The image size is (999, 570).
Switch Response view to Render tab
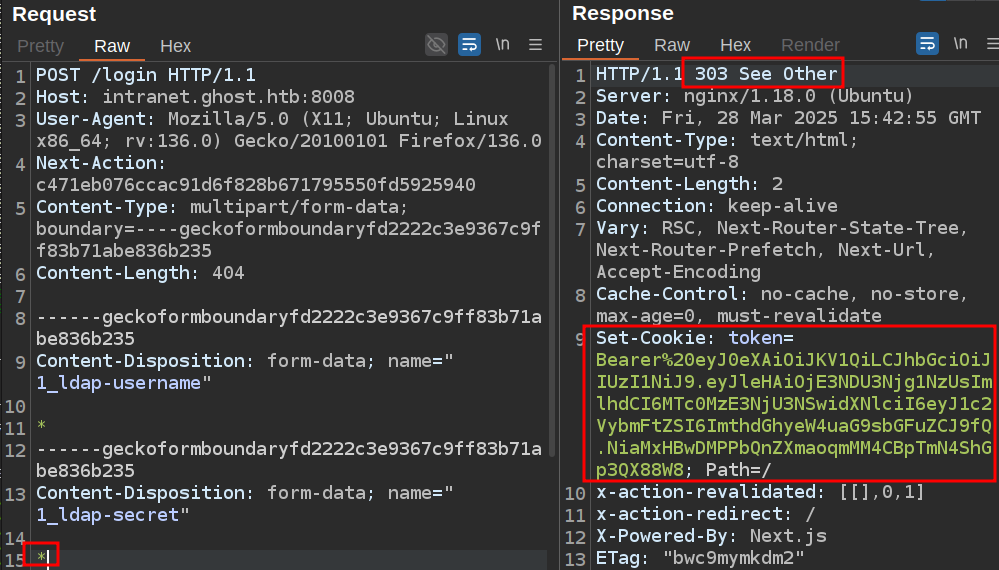click(810, 46)
